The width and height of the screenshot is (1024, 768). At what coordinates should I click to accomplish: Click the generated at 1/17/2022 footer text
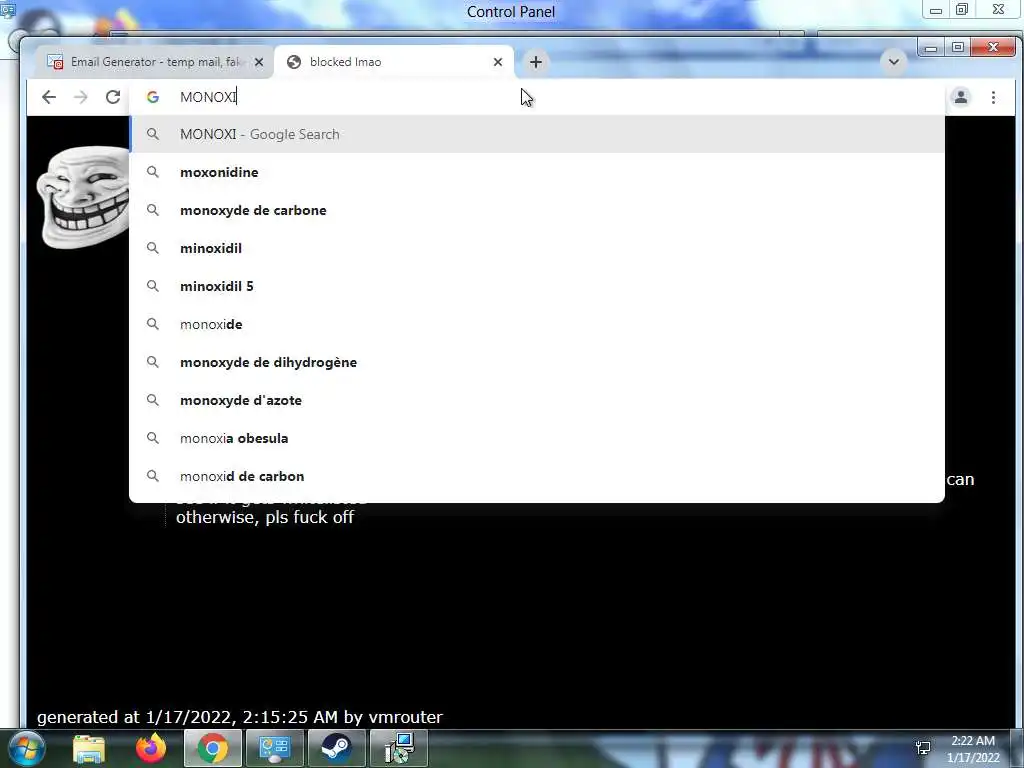(240, 717)
